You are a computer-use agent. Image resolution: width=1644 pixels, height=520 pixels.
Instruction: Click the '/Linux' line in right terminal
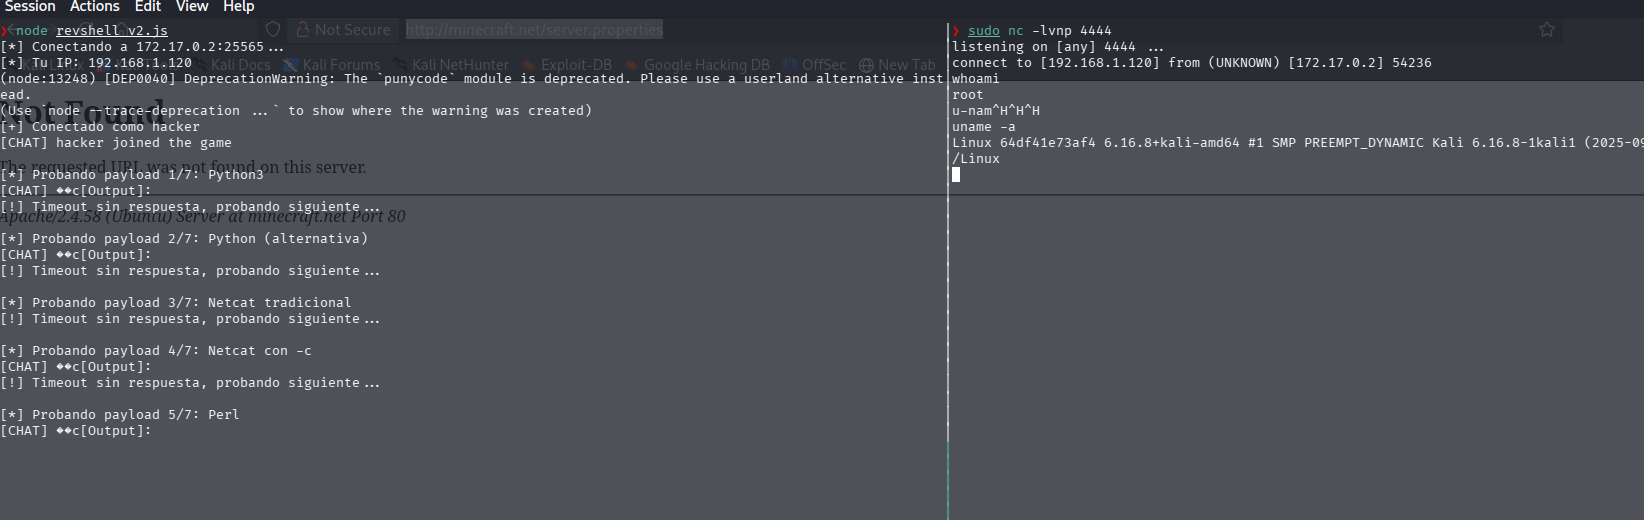[975, 159]
